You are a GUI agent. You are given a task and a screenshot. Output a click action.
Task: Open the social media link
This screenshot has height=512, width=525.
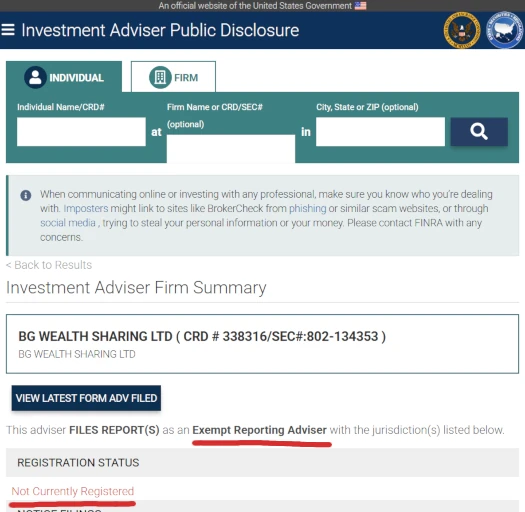pyautogui.click(x=68, y=223)
